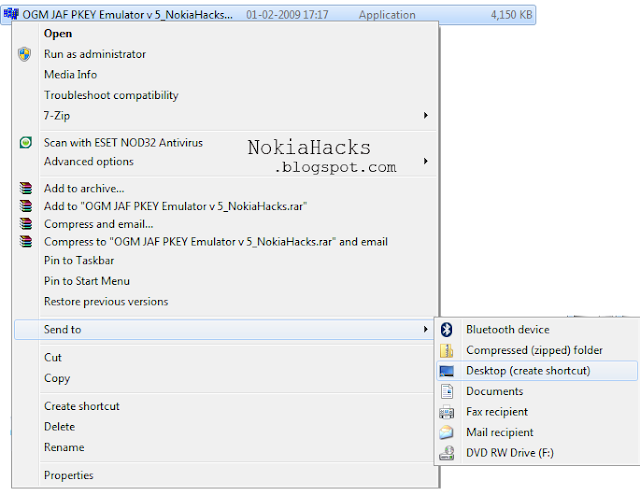Click the Fax recipient icon
Screen dimensions: 640x495
click(447, 412)
